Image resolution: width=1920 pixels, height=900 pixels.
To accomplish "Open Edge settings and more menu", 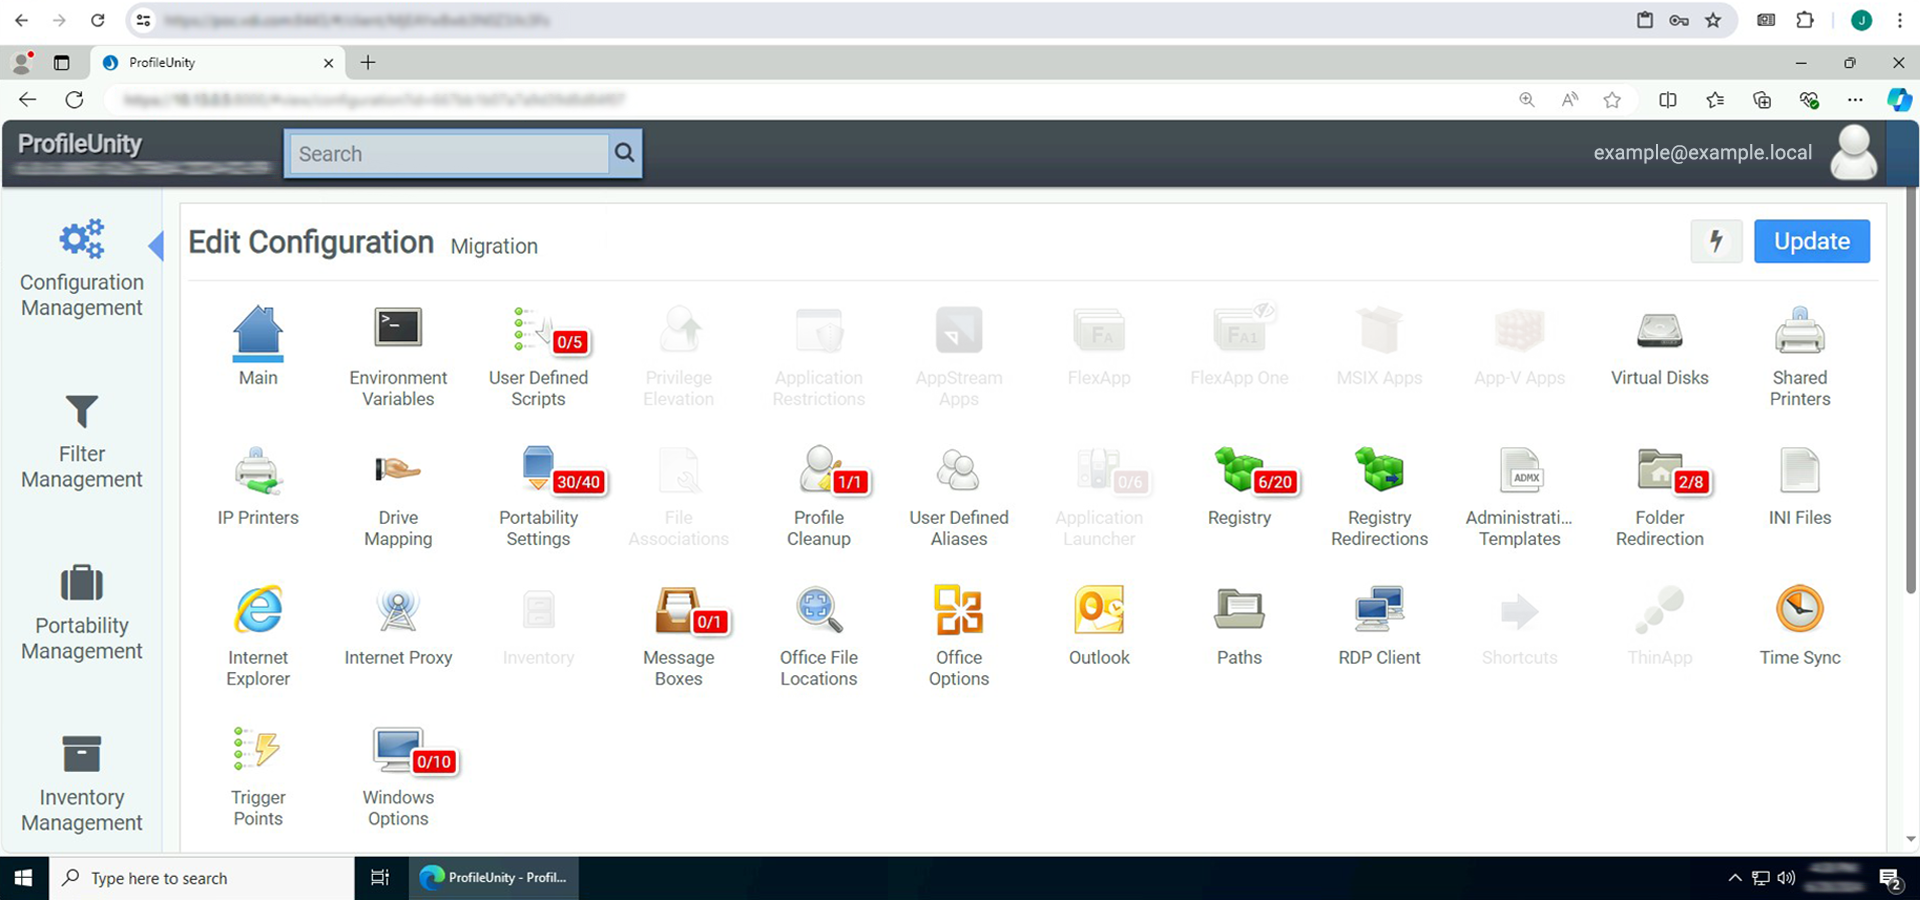I will click(1855, 99).
